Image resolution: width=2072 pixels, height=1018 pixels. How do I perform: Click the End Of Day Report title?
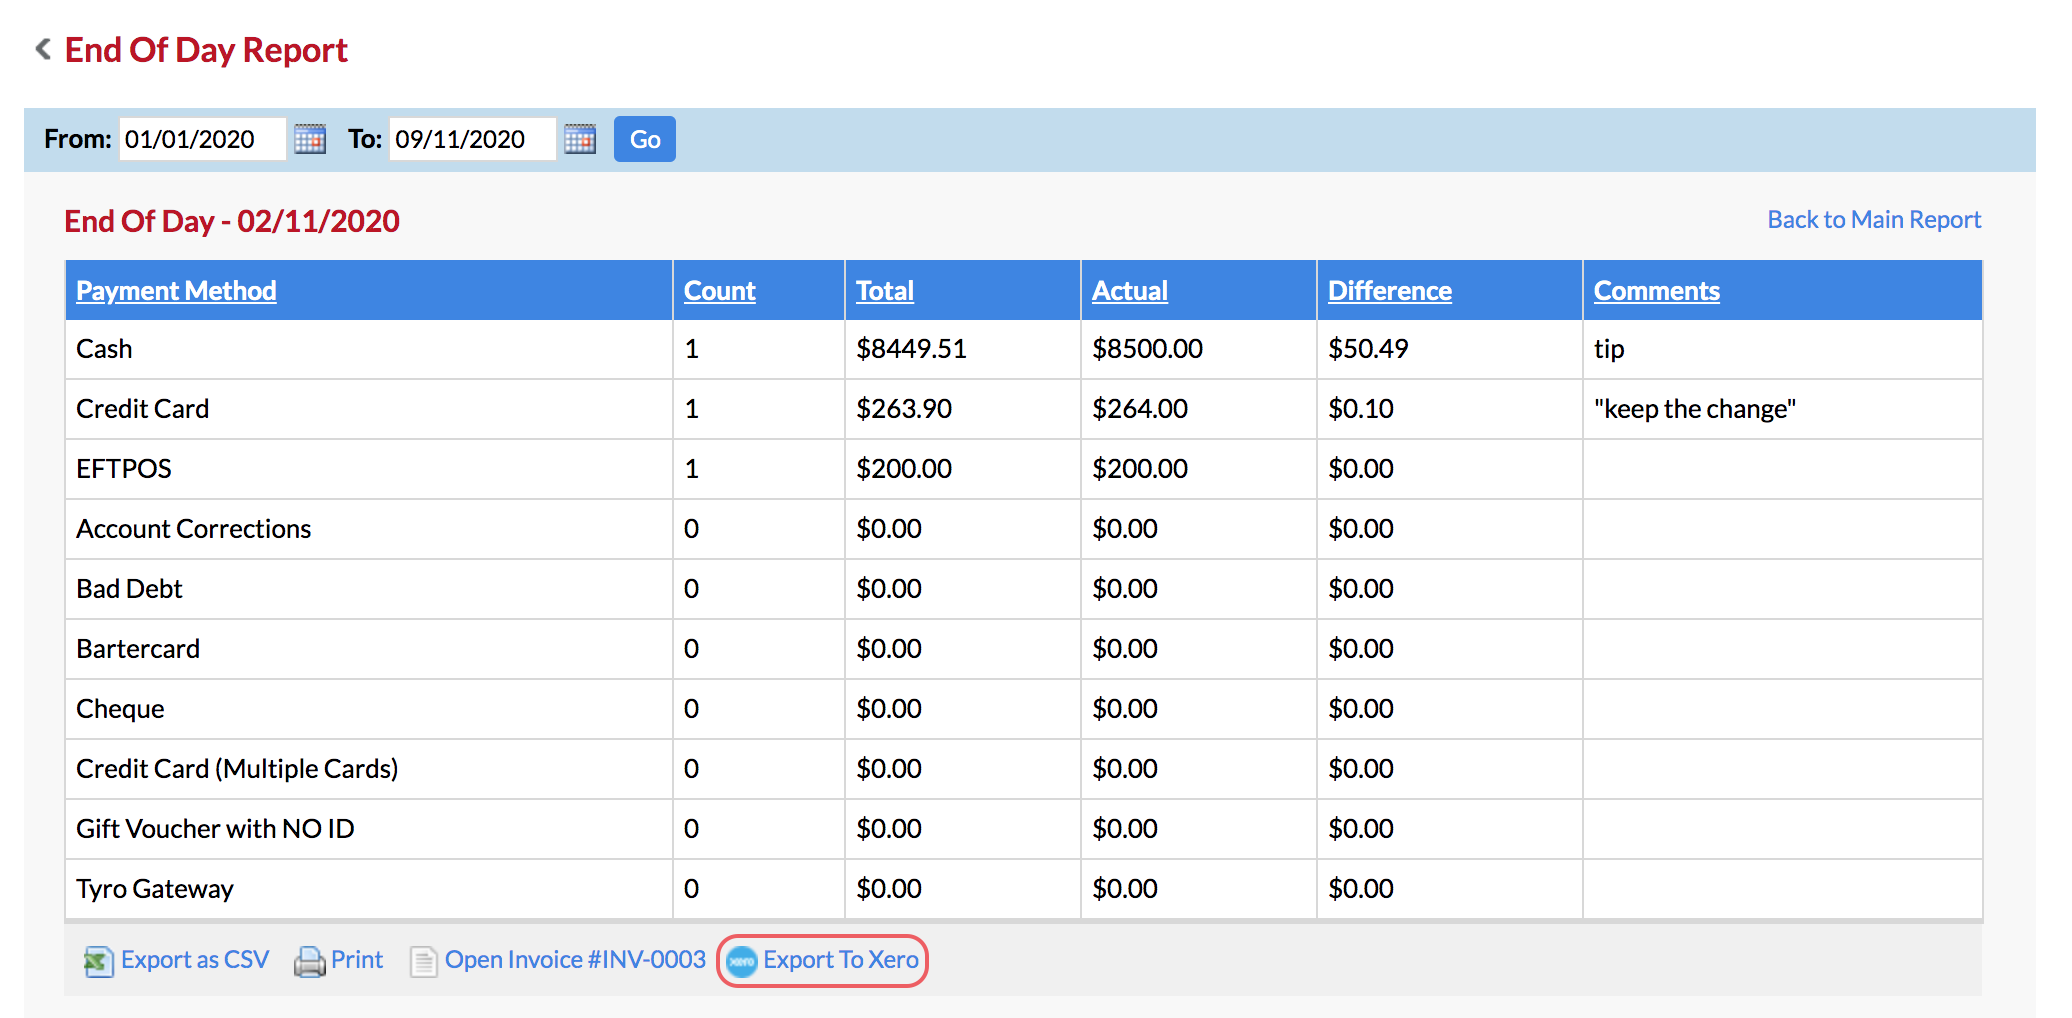pyautogui.click(x=206, y=50)
